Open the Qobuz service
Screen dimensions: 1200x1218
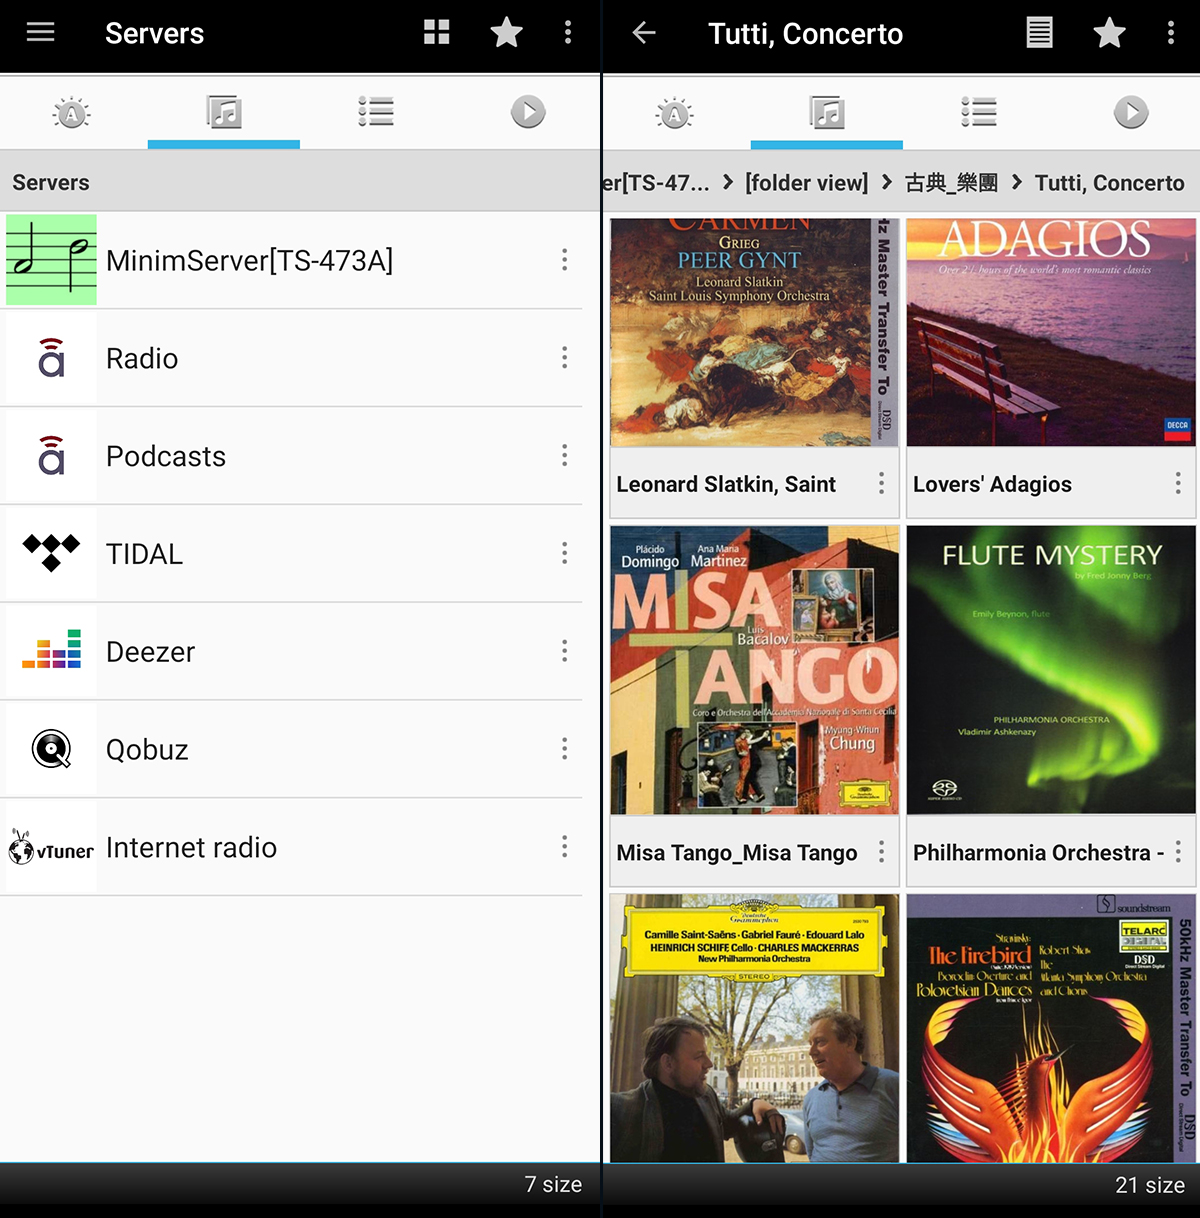291,750
